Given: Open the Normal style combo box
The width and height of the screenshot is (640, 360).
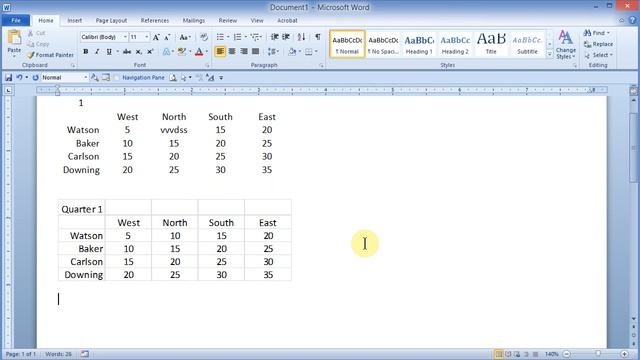Looking at the screenshot, I should [x=64, y=78].
